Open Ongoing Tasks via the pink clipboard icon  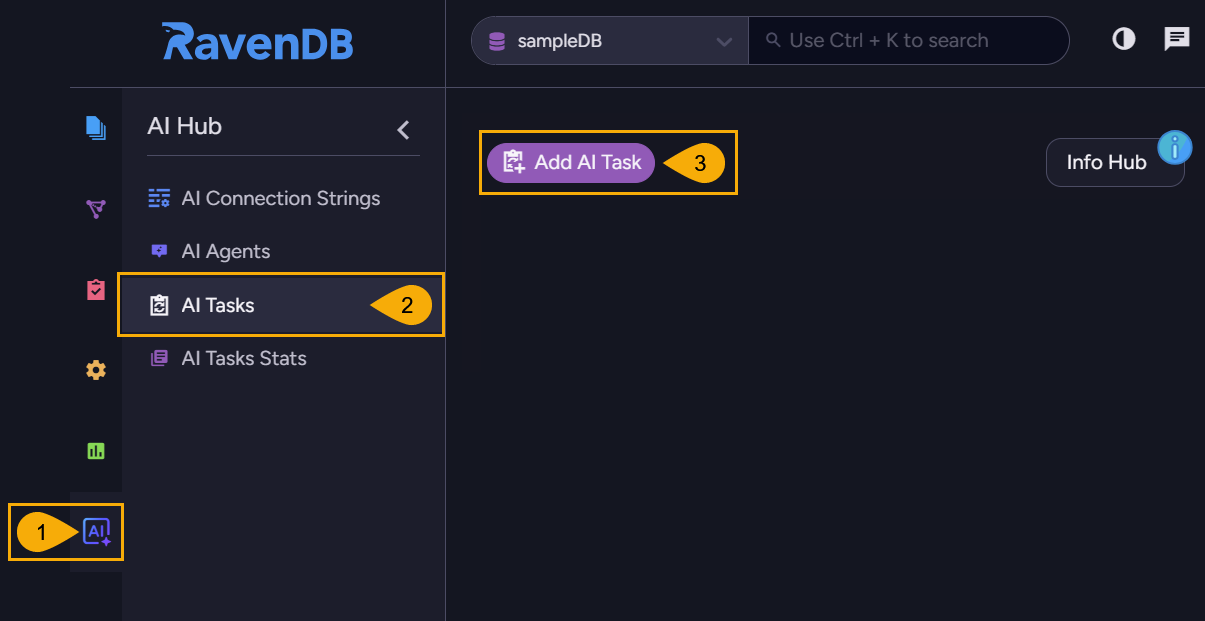[x=95, y=289]
